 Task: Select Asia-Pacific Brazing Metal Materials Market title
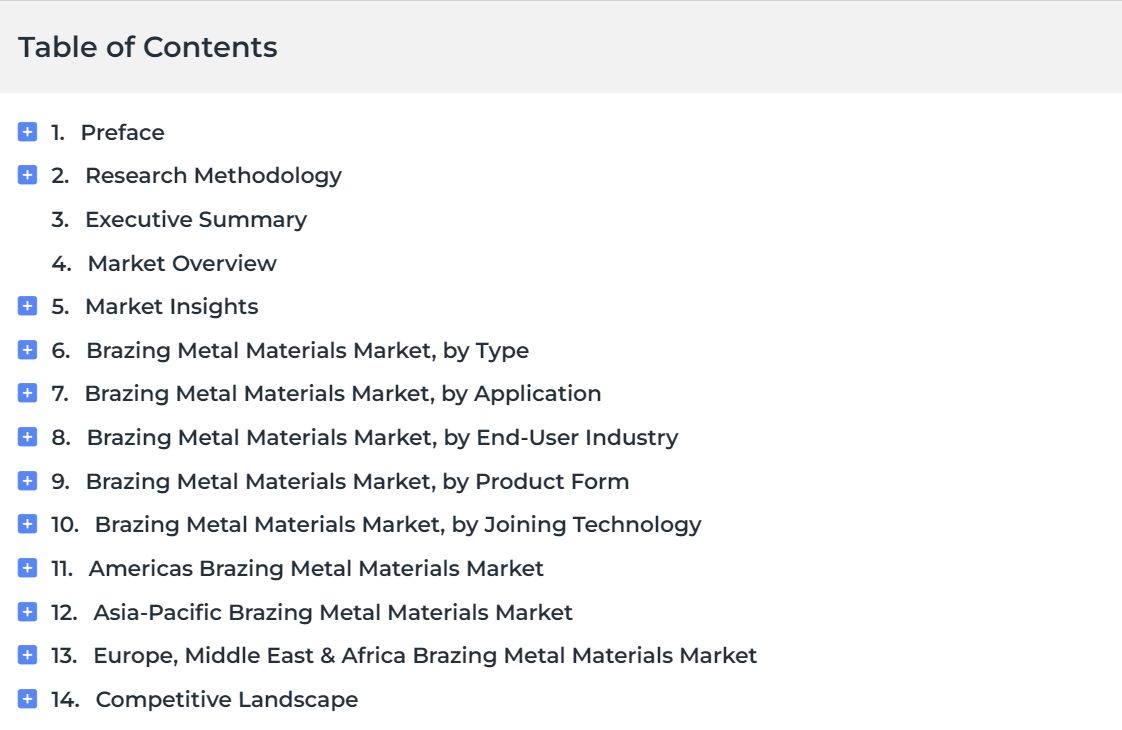pos(333,613)
